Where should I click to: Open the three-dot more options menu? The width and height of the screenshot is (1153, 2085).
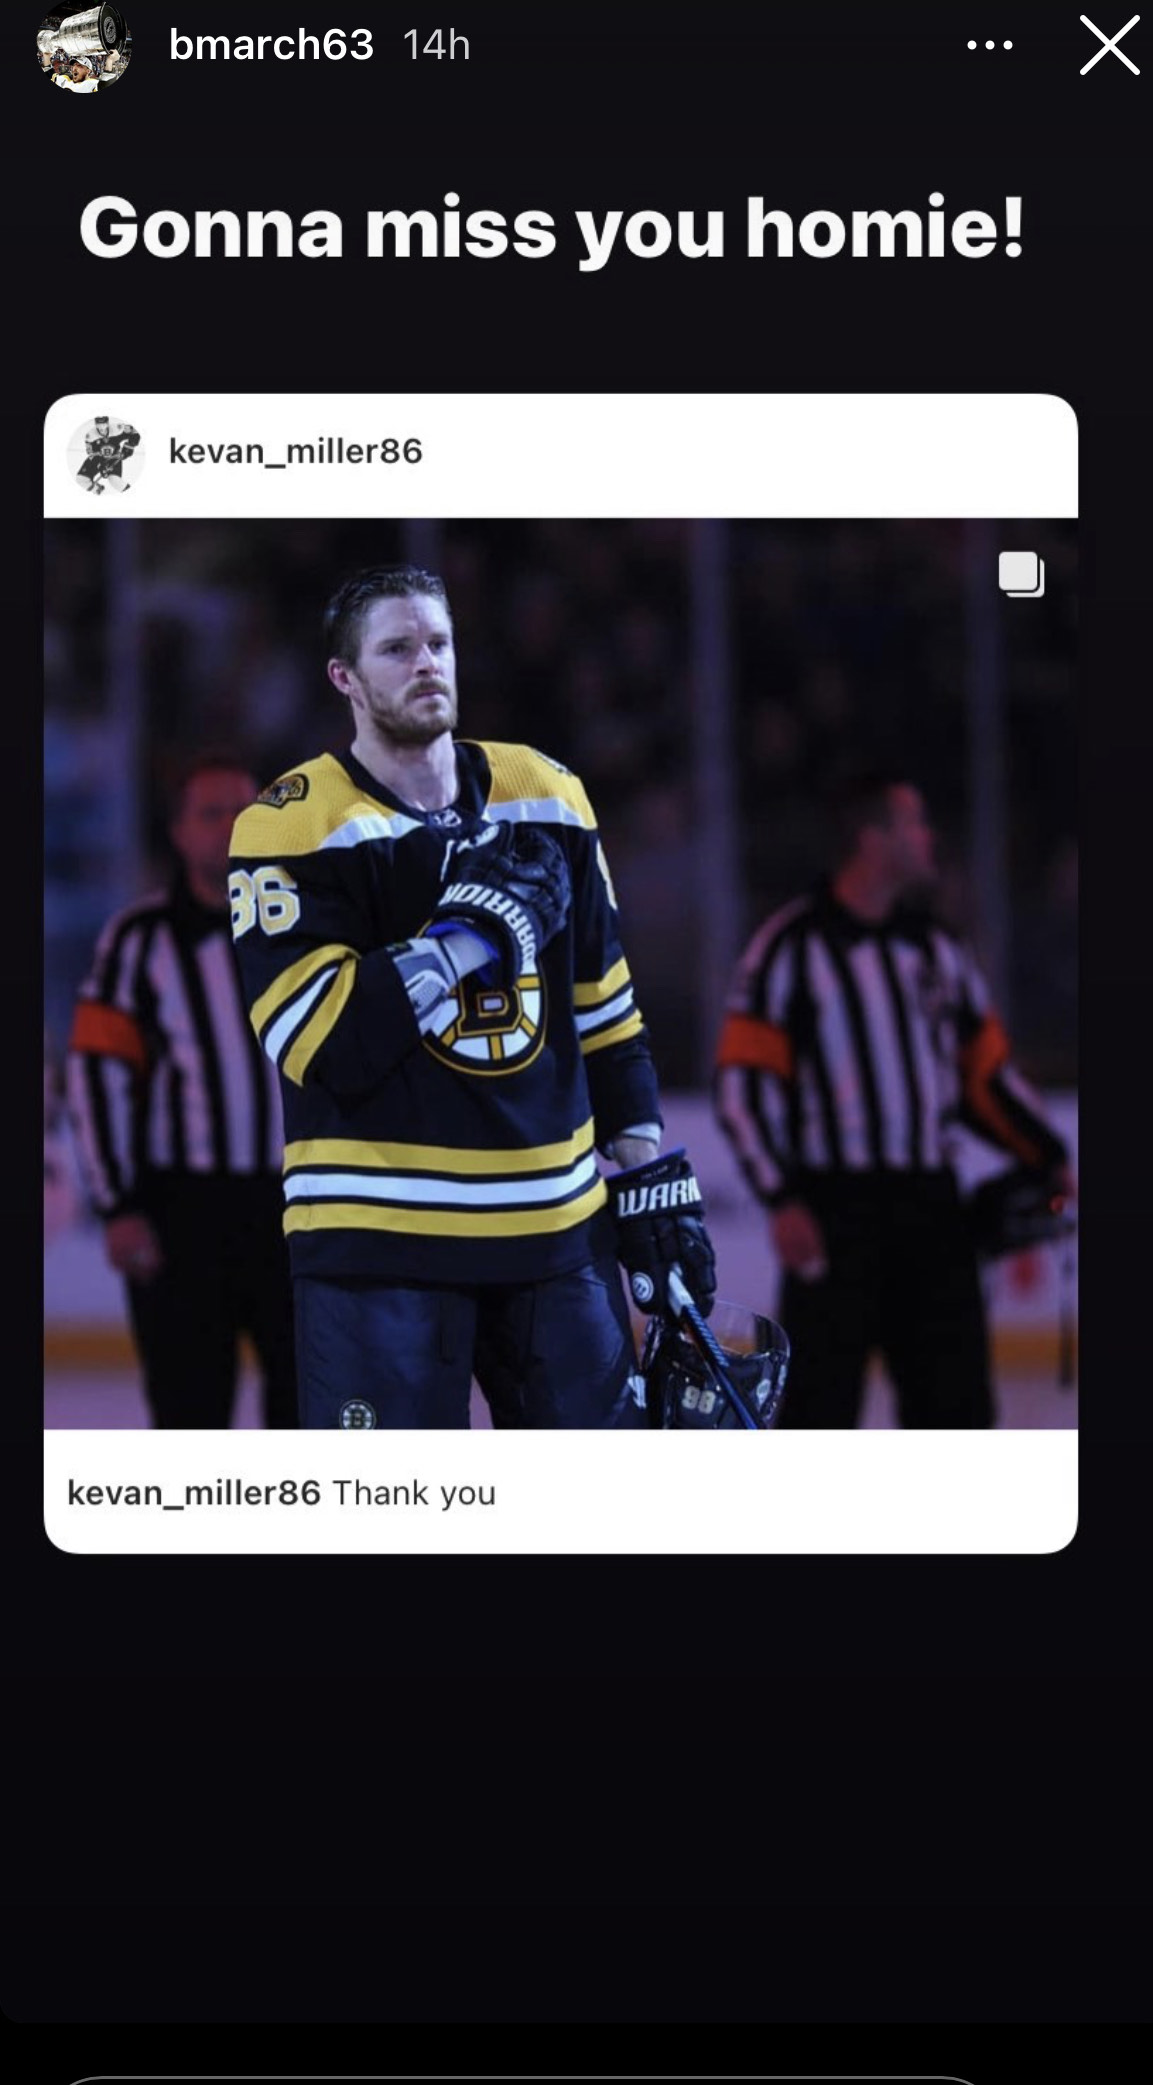[x=990, y=45]
